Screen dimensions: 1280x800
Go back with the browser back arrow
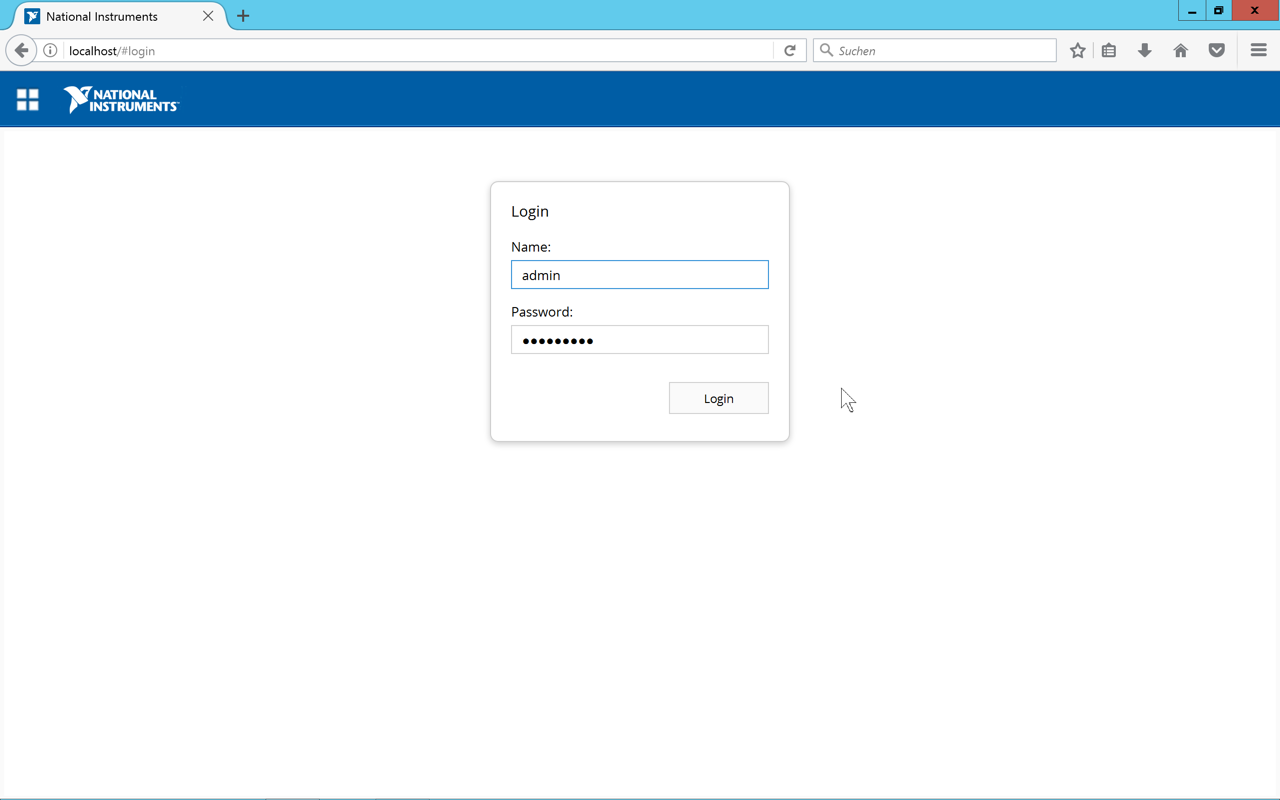(x=21, y=50)
